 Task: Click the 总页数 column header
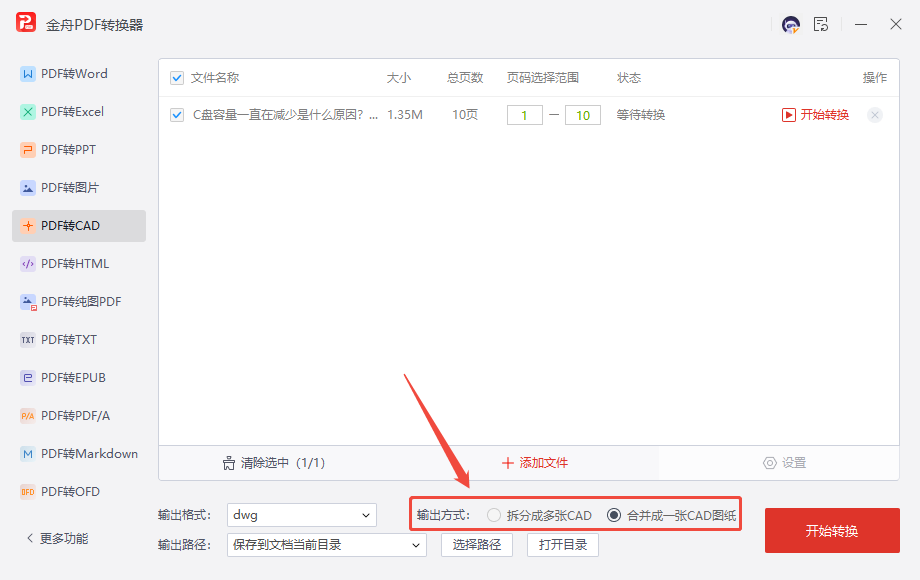(x=465, y=78)
